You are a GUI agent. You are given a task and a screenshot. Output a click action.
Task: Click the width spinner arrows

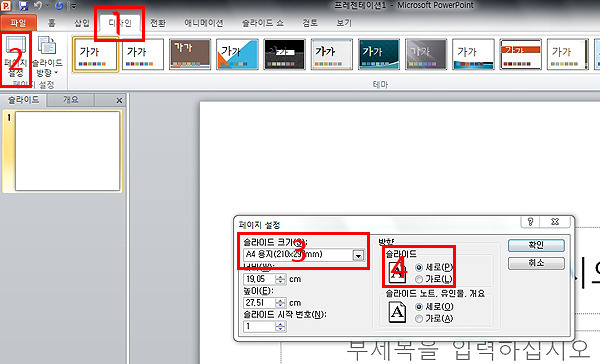tap(280, 279)
